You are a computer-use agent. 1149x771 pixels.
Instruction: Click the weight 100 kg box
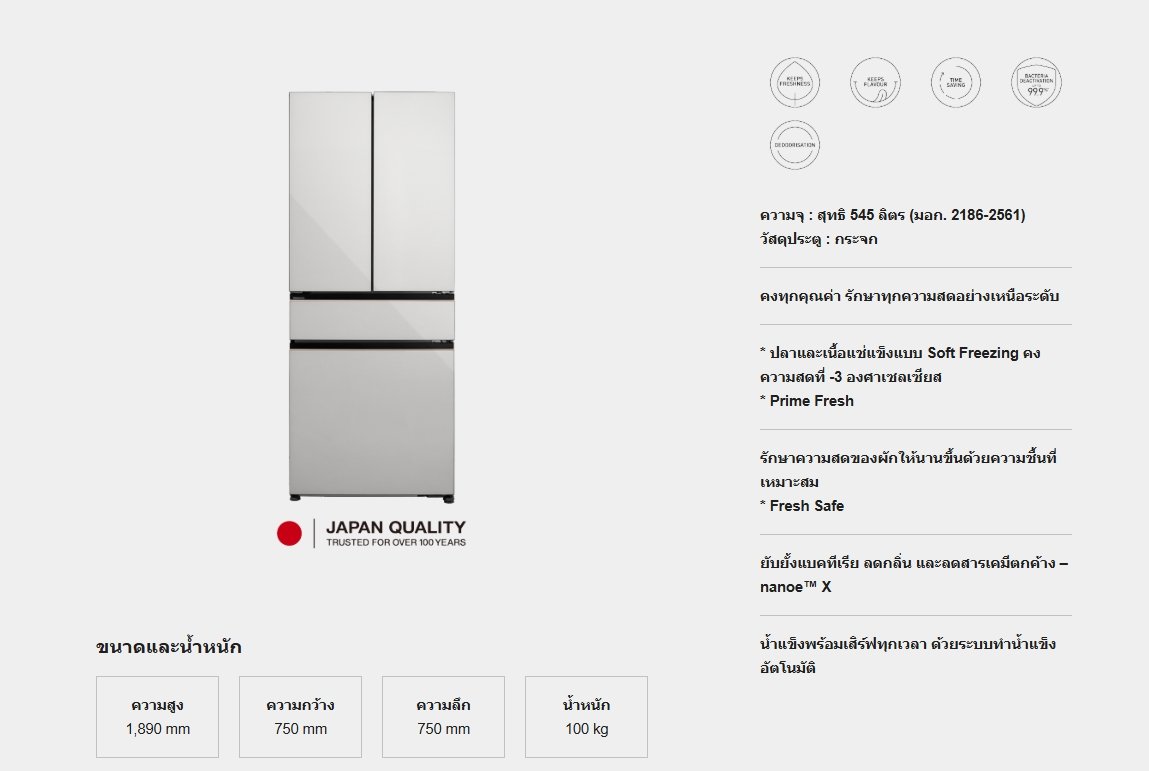click(586, 717)
